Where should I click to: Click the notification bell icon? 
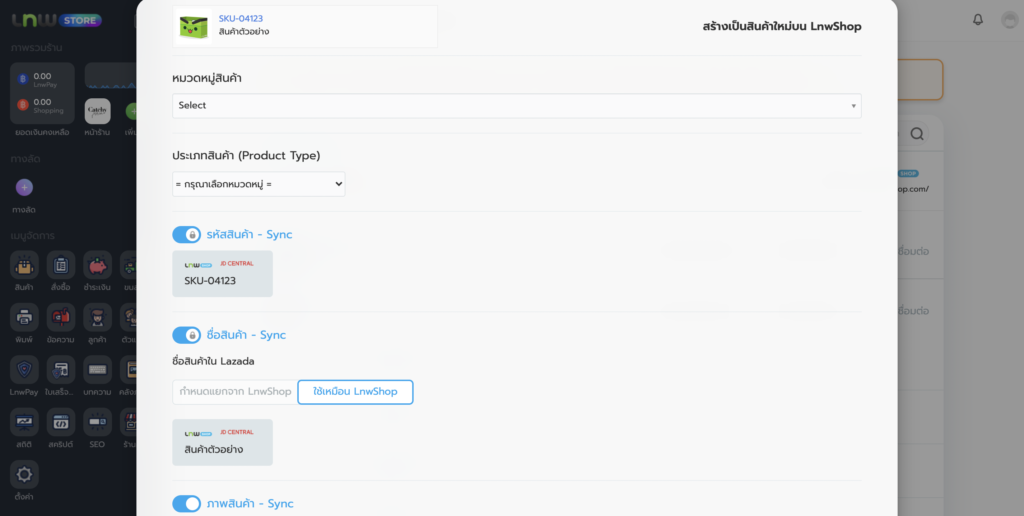(x=978, y=20)
